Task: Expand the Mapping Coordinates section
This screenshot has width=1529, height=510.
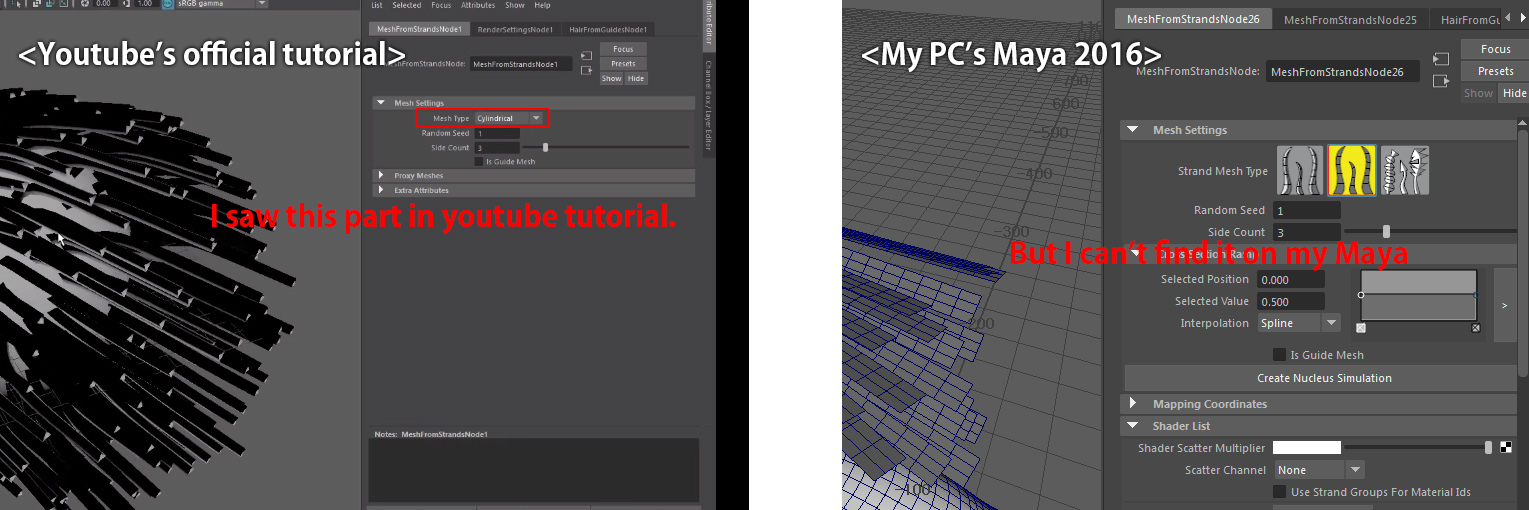Action: pos(1133,404)
